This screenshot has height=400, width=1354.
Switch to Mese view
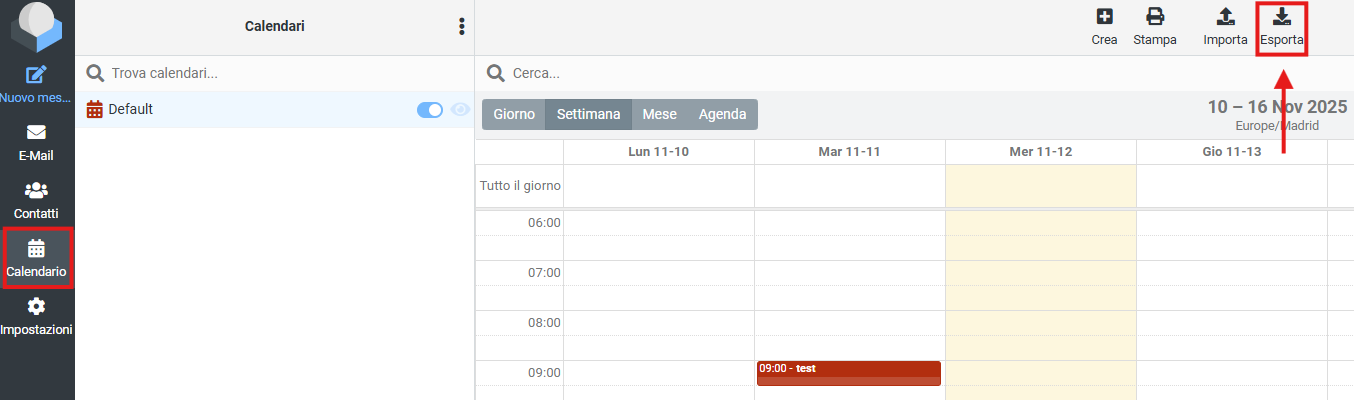(659, 114)
